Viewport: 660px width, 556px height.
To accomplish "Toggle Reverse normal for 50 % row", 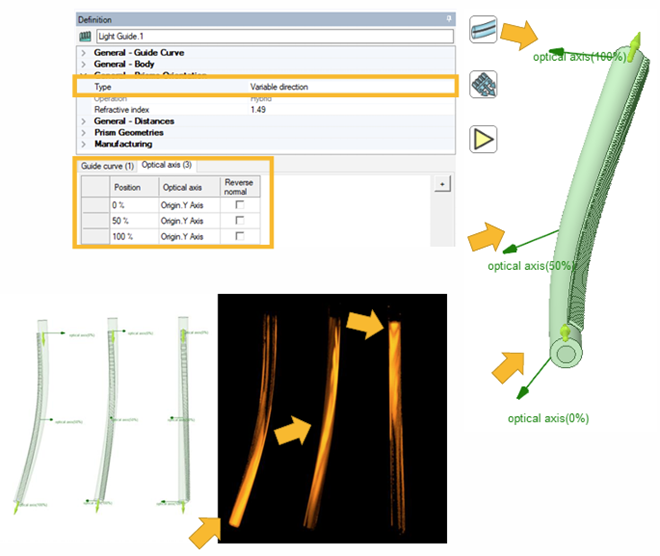I will click(240, 221).
